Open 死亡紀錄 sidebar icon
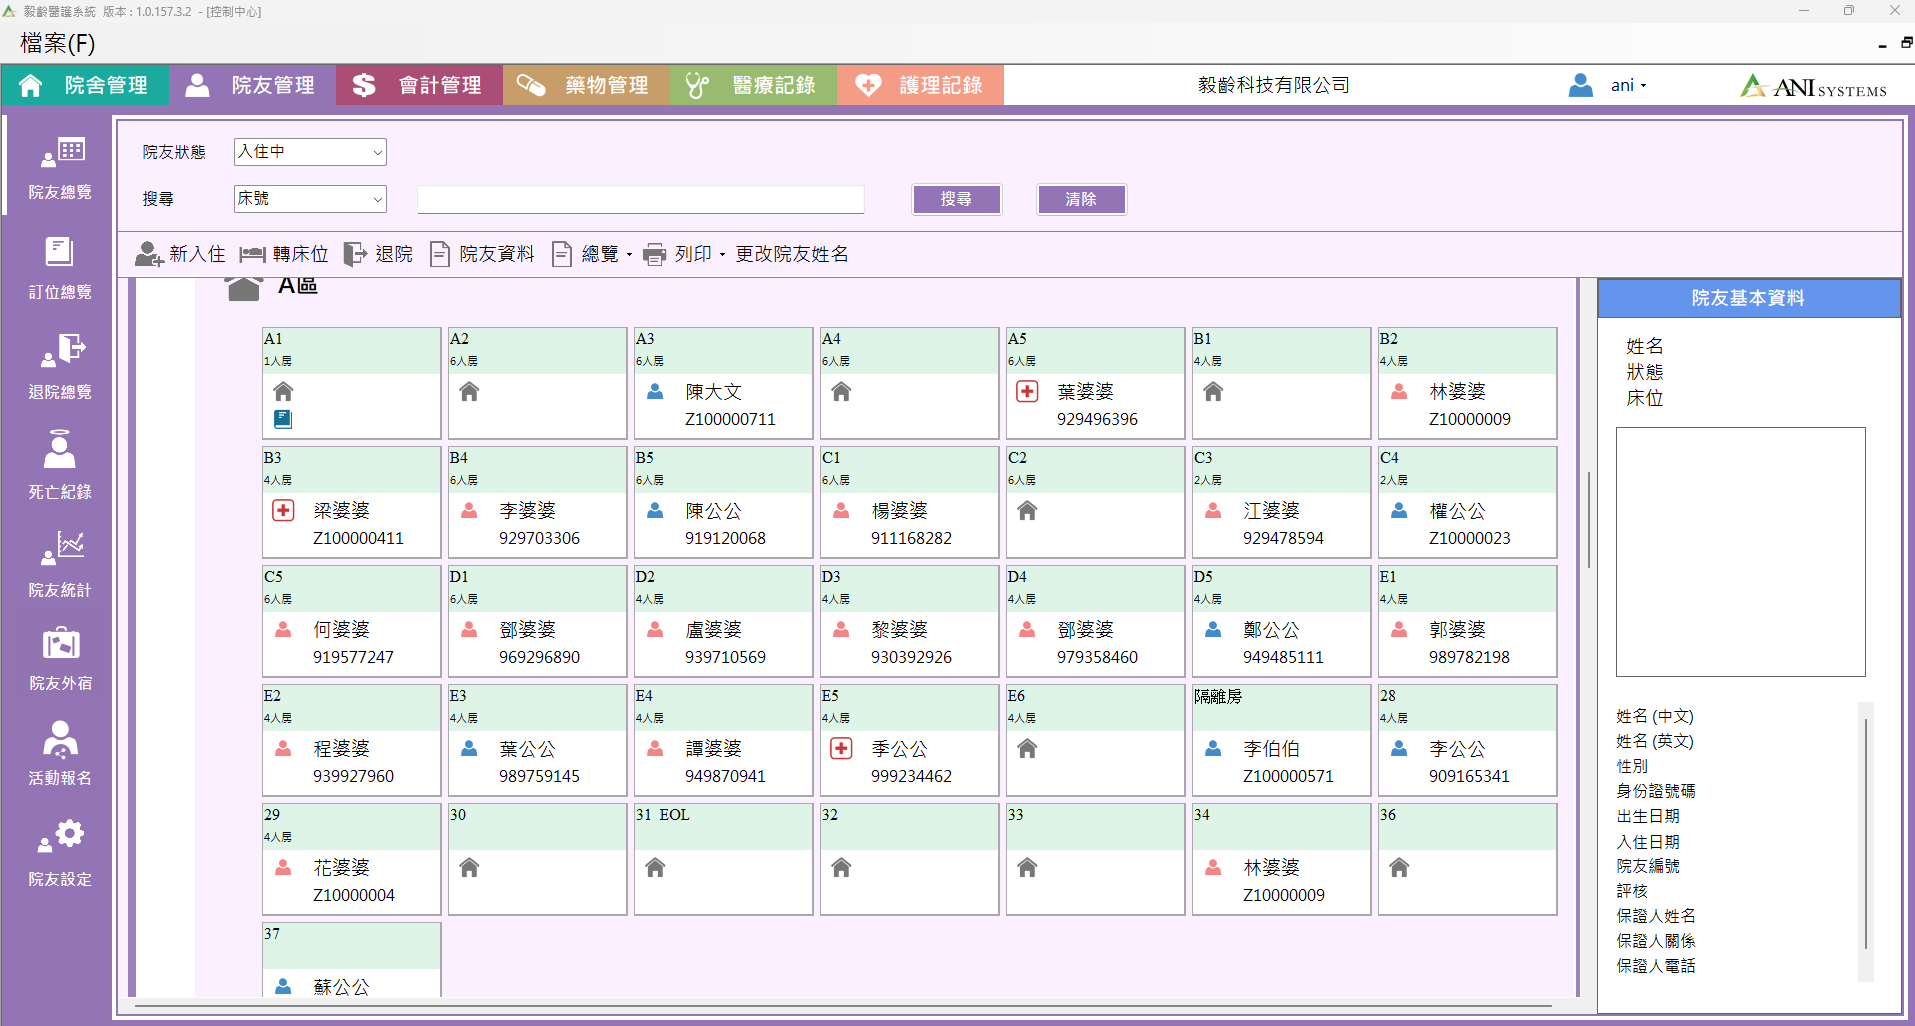Viewport: 1915px width, 1026px height. [59, 465]
